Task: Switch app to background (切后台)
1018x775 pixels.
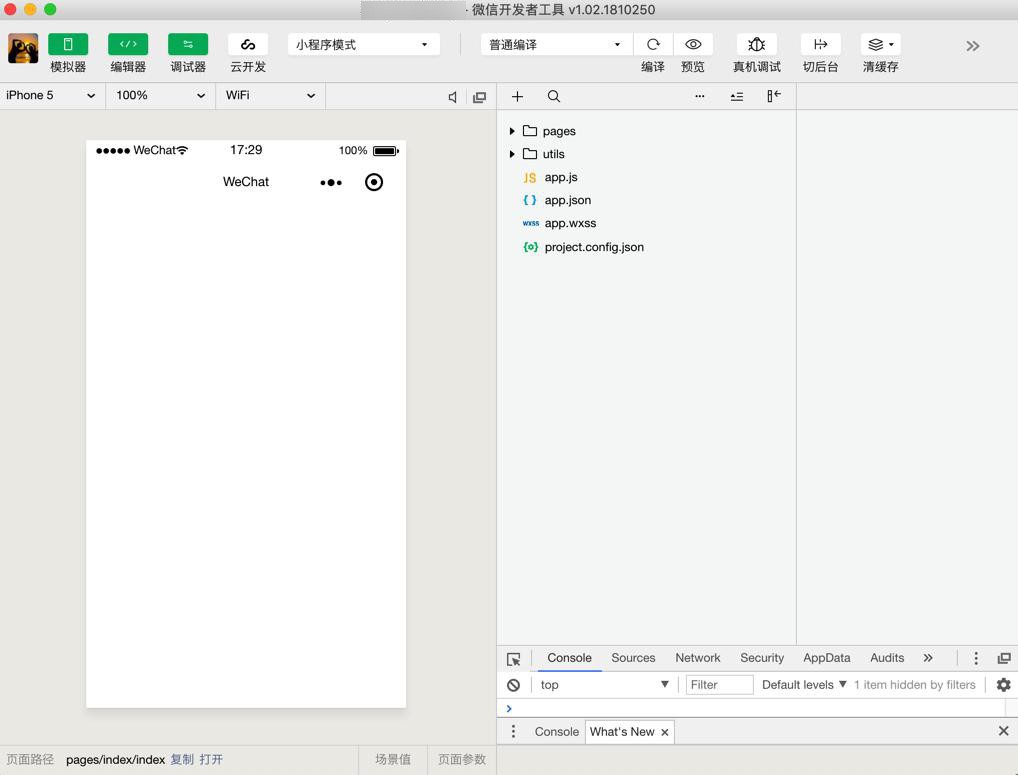Action: (821, 44)
